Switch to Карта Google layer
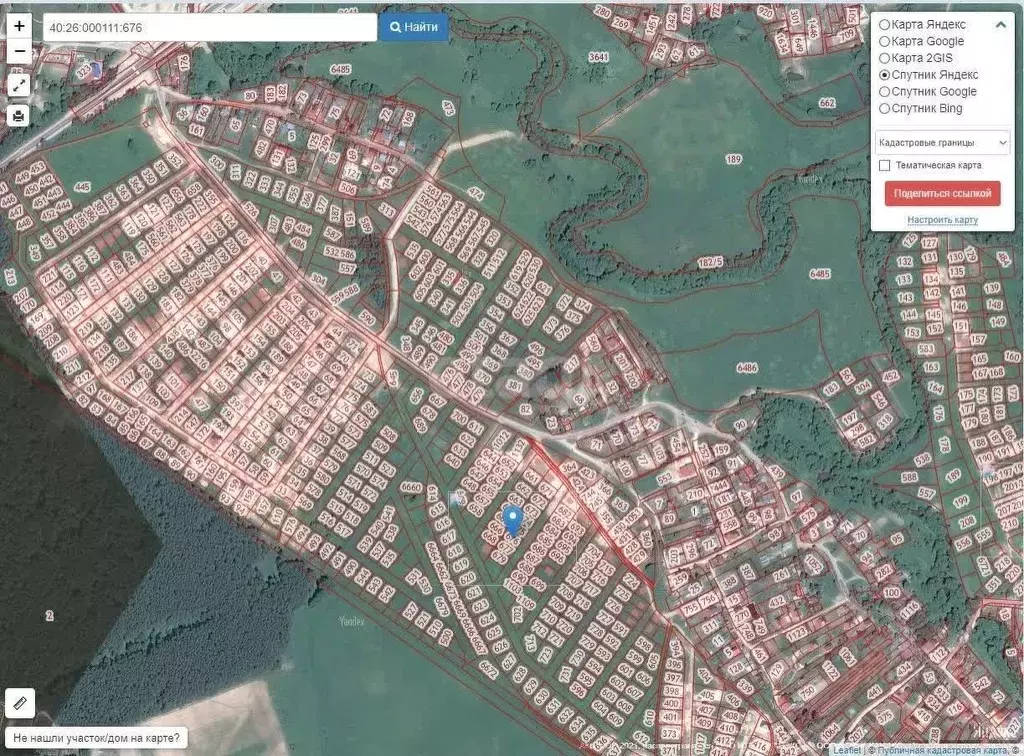 tap(885, 42)
